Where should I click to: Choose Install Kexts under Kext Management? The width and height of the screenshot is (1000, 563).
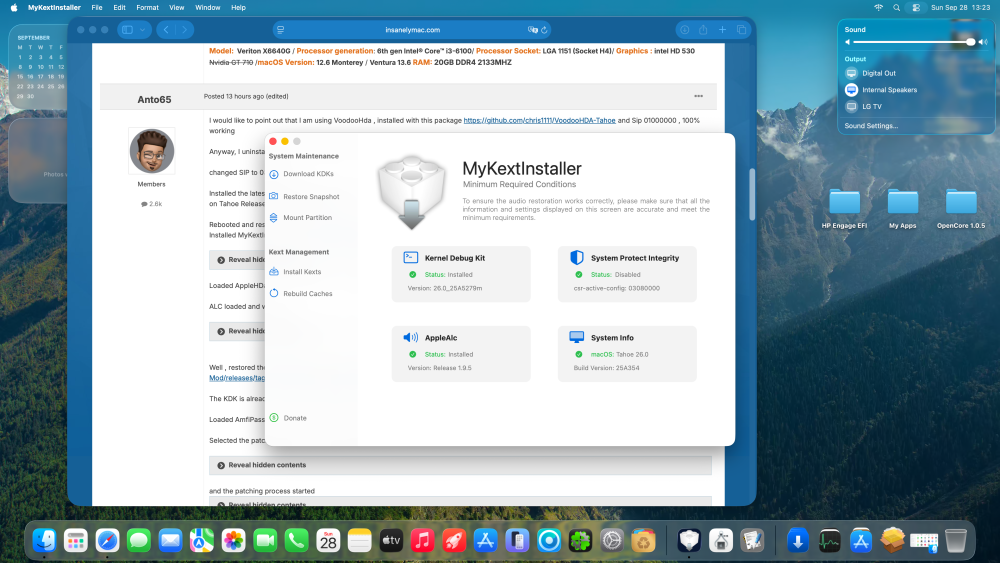[x=295, y=272]
